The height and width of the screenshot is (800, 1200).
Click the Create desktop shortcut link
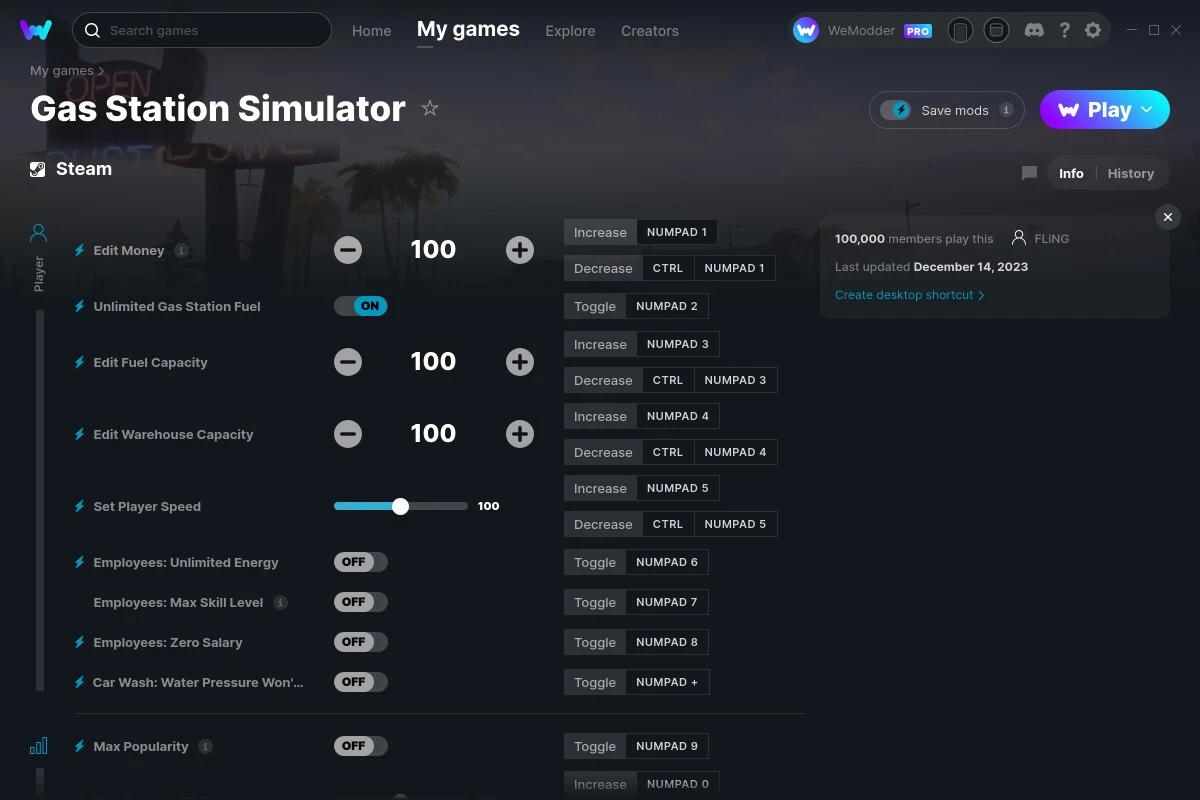[904, 295]
